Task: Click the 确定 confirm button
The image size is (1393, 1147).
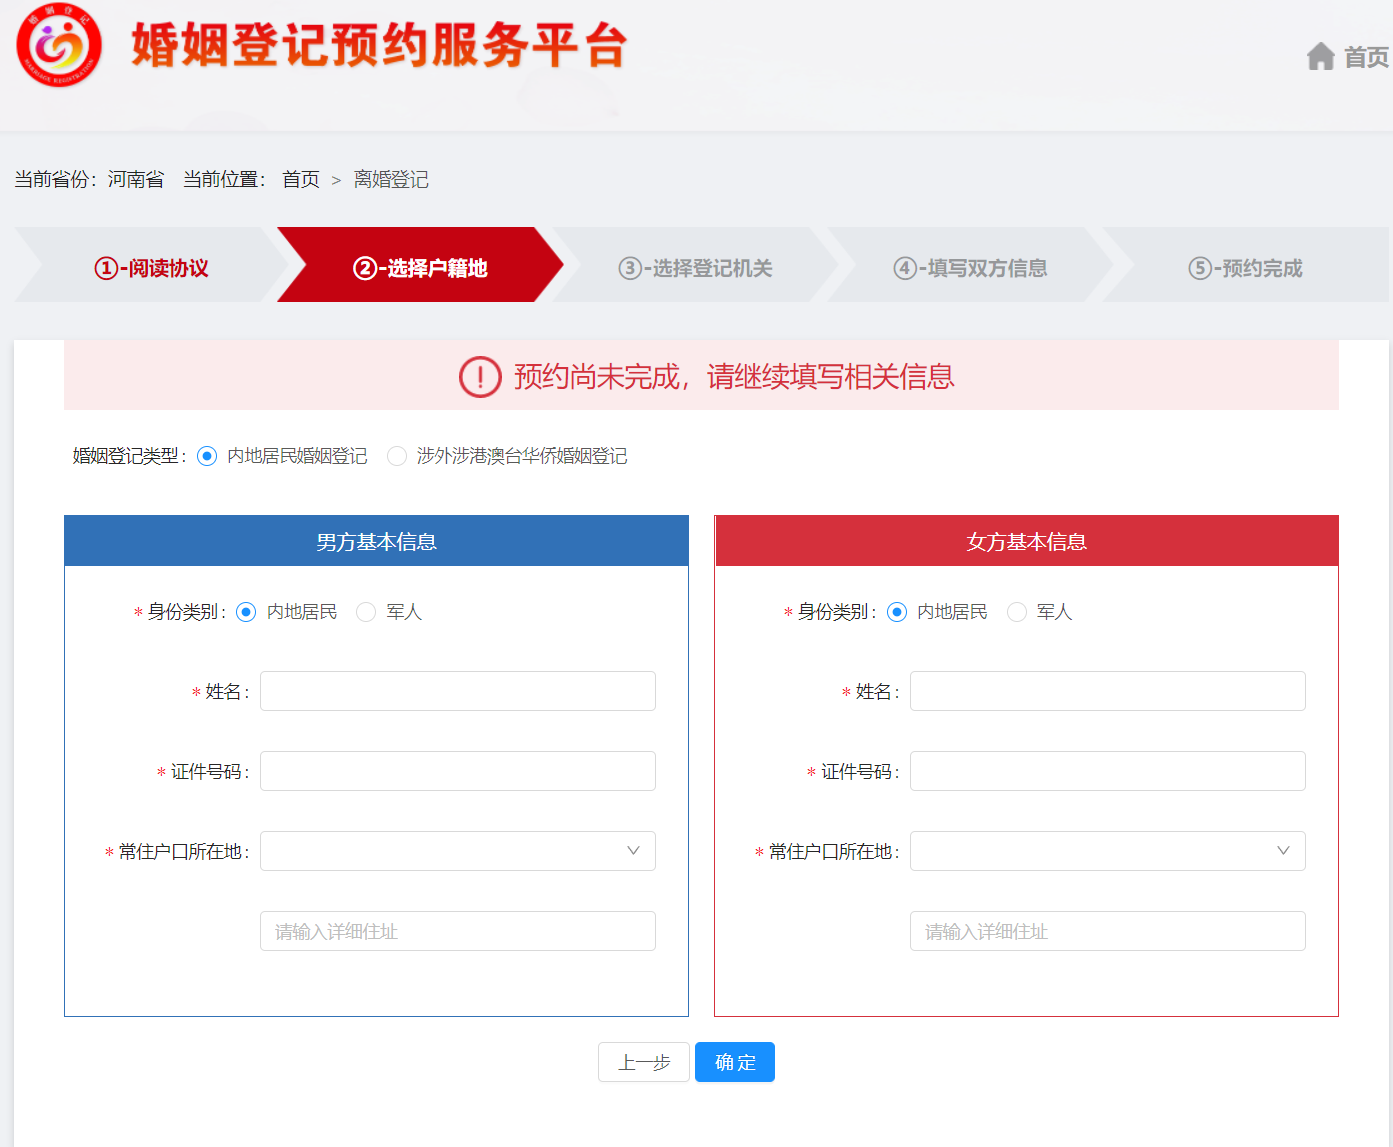Action: pyautogui.click(x=735, y=1062)
